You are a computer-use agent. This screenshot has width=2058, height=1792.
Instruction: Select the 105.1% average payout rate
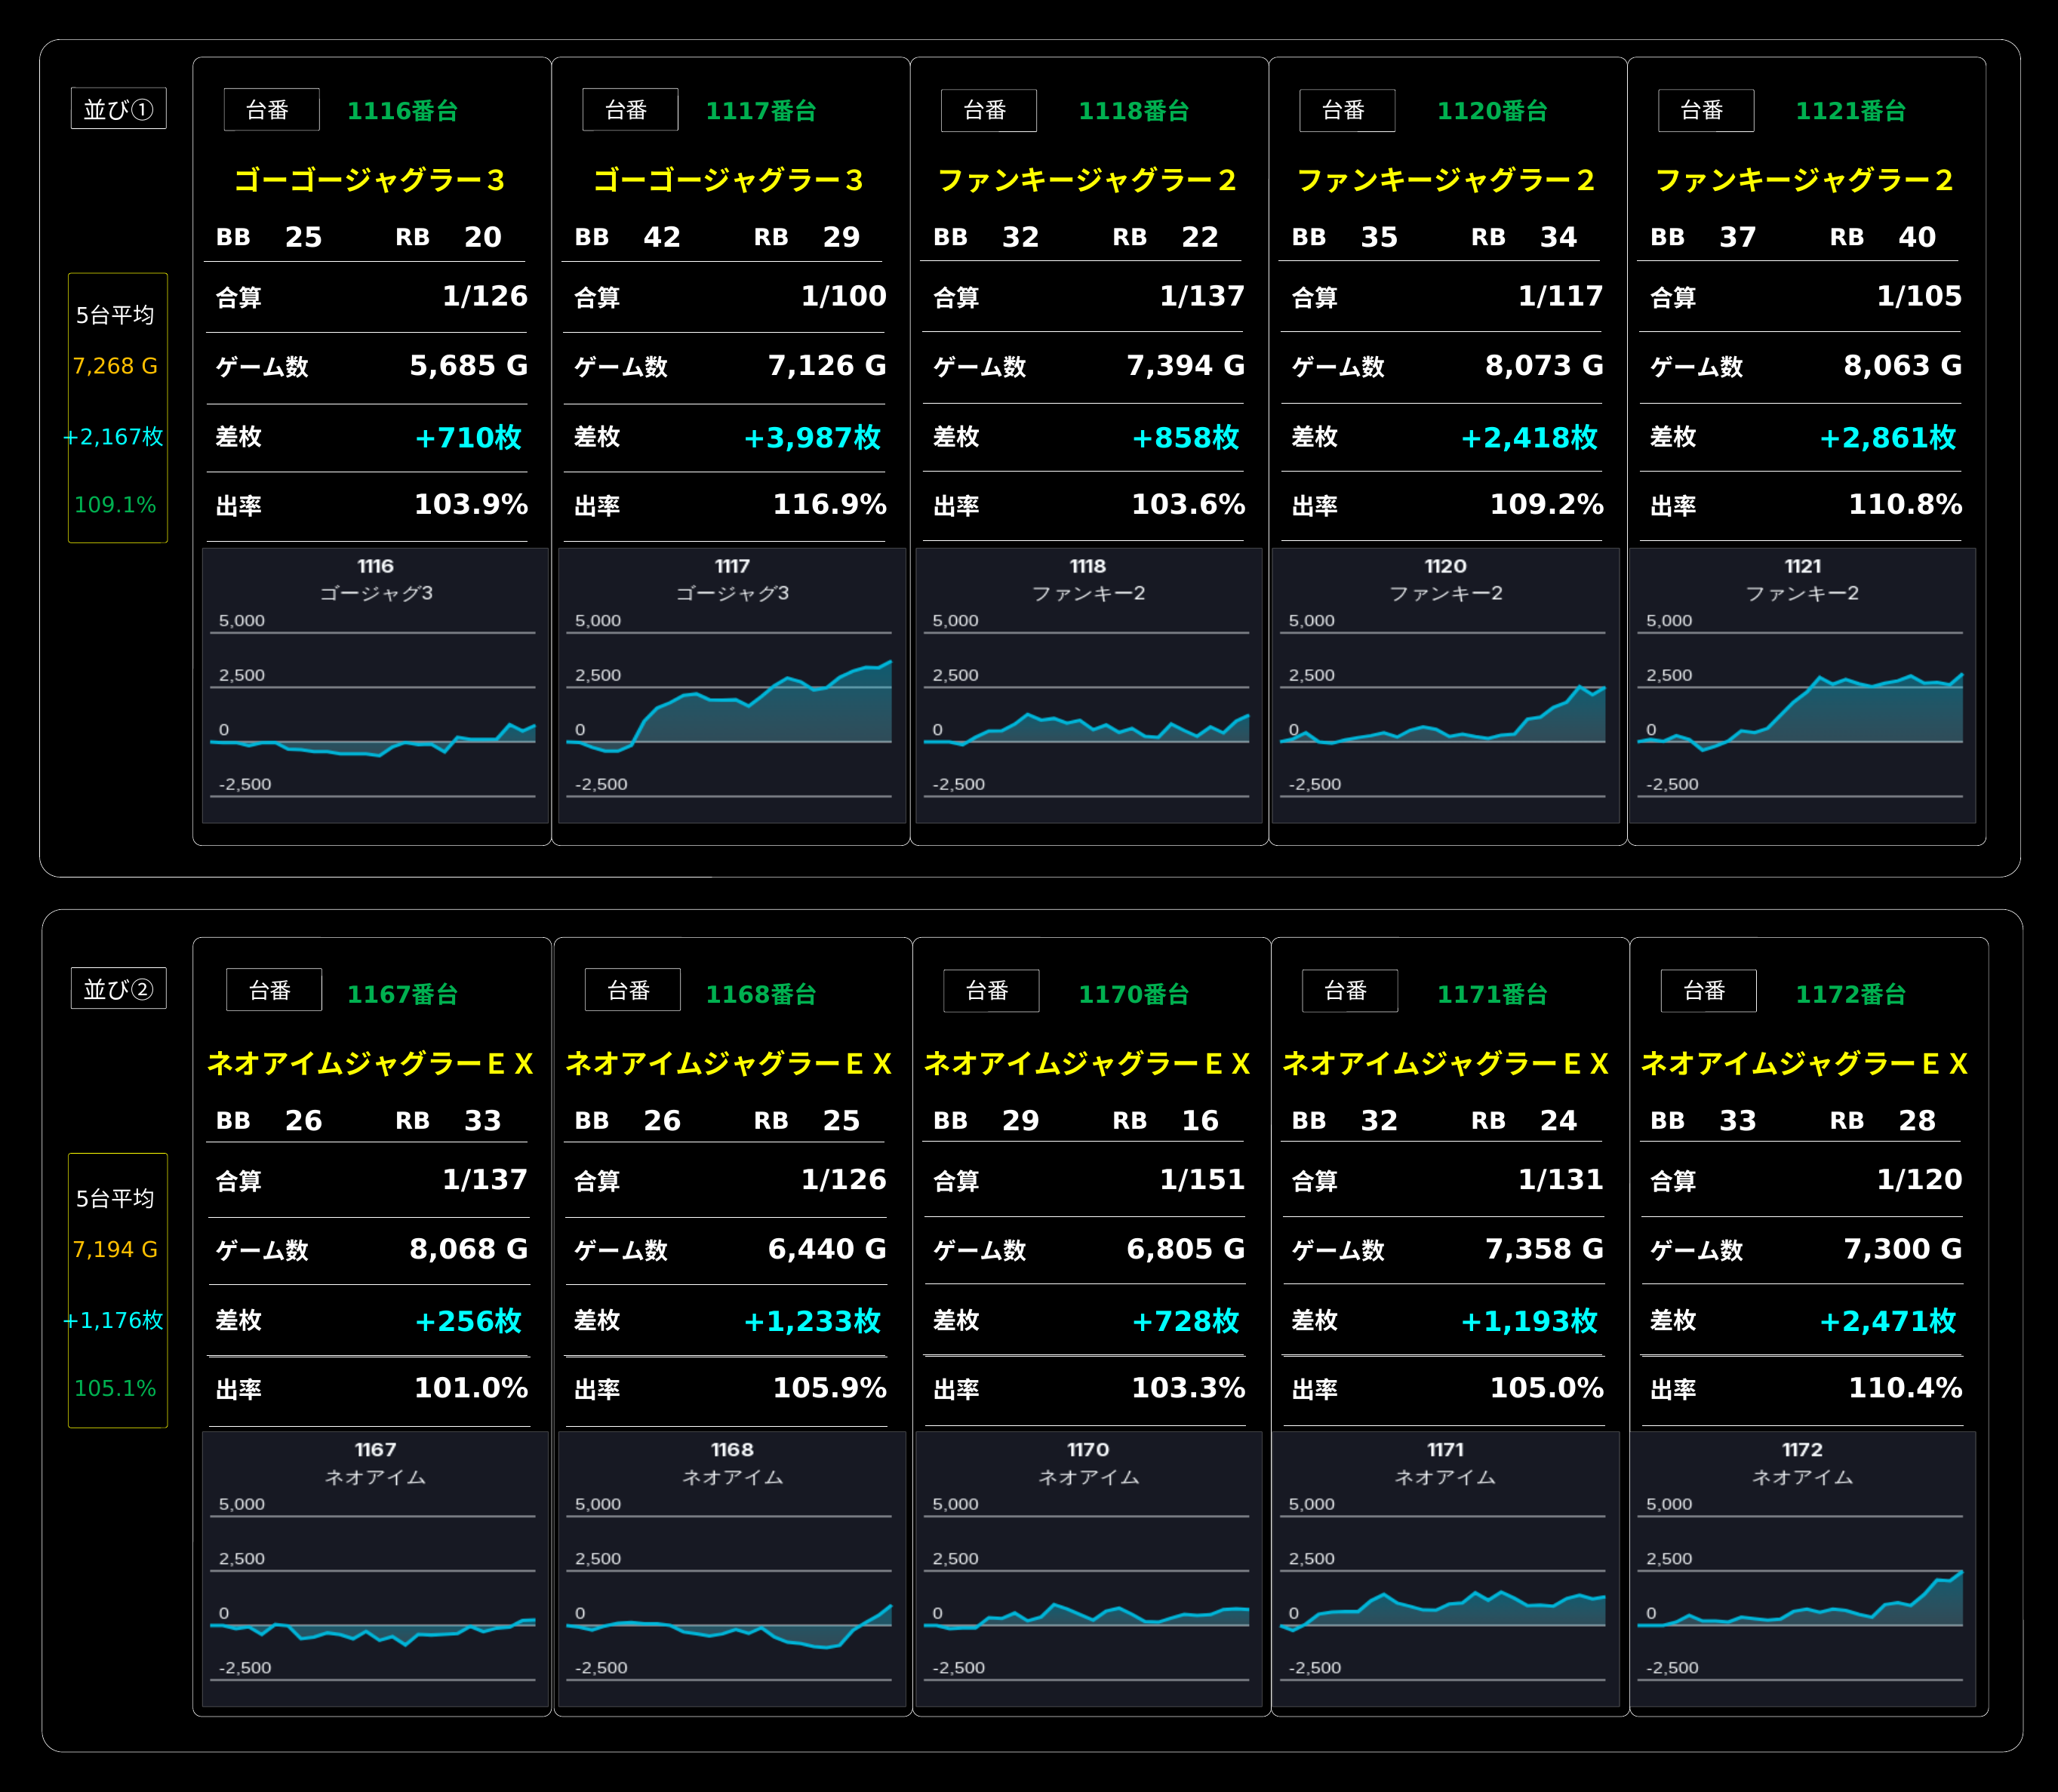pos(115,1388)
